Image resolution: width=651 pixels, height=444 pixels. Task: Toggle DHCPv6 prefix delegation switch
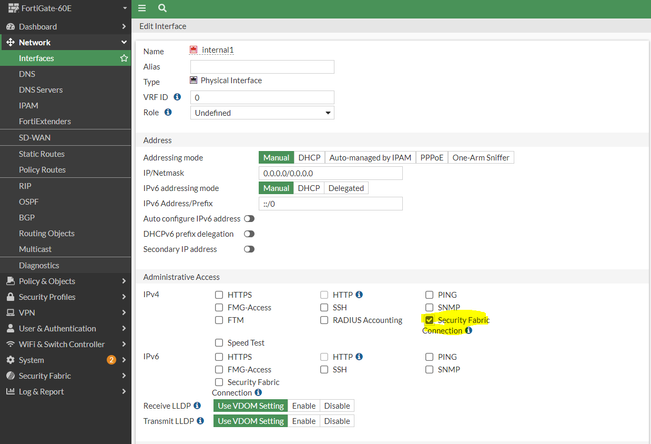(x=249, y=234)
